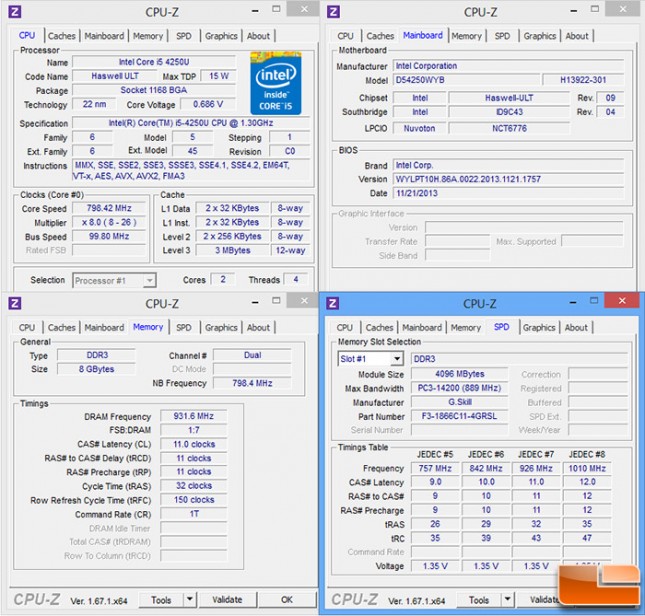
Task: Click the Part Number value F3-1866C11-4GRSL
Action: point(459,416)
